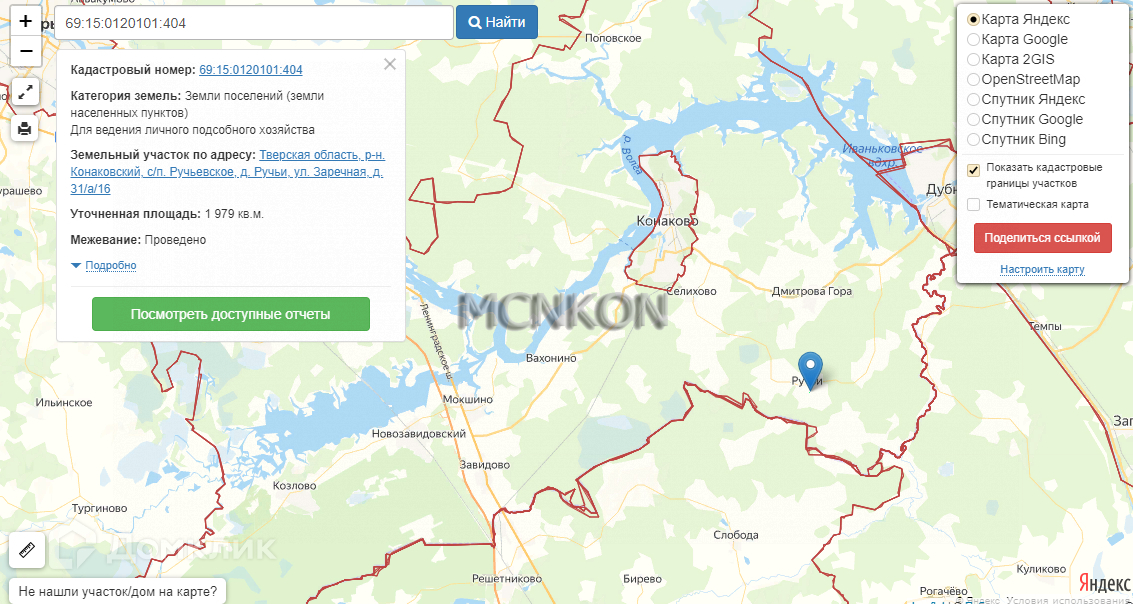Screen dimensions: 1133x604
Task: Enable the Тематическая карта checkbox
Action: 973,204
